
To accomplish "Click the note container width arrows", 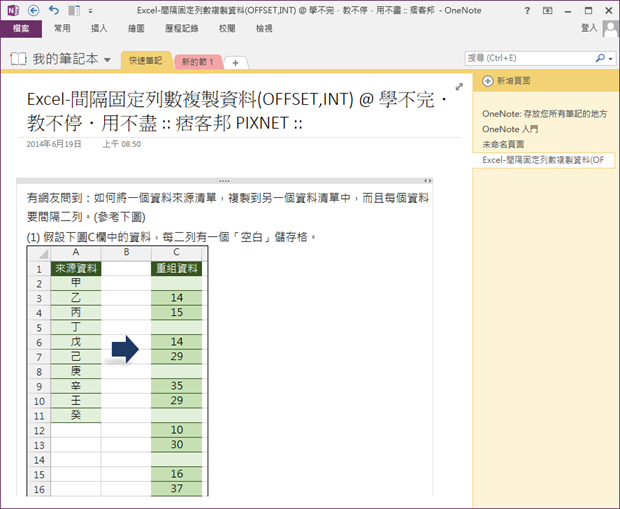I will [427, 181].
